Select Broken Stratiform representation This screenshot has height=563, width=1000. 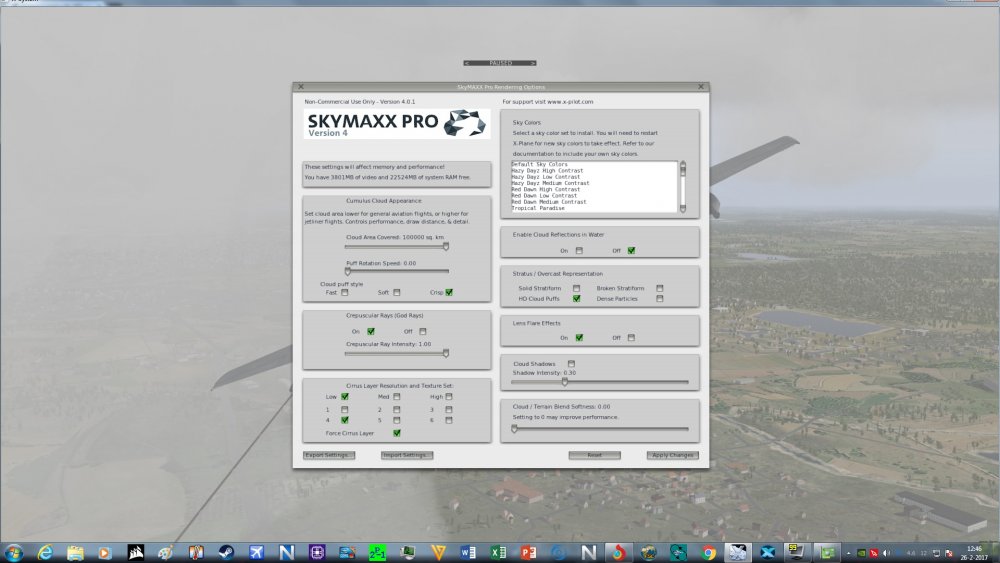tap(659, 288)
